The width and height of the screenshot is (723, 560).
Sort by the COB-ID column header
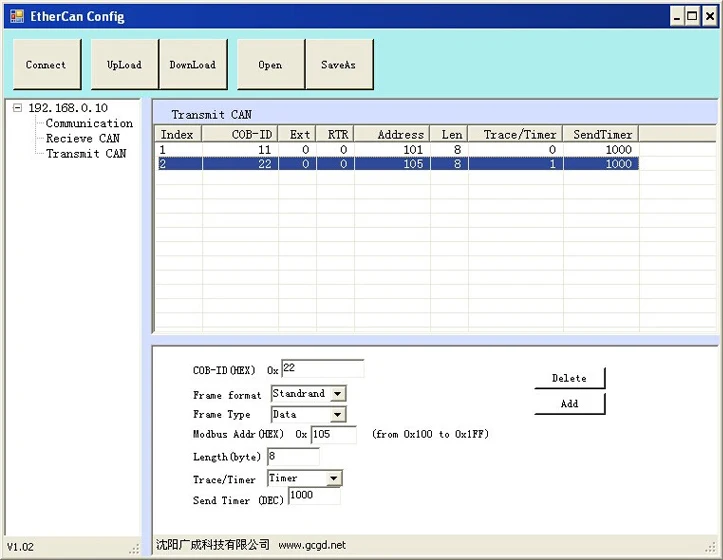[x=240, y=134]
